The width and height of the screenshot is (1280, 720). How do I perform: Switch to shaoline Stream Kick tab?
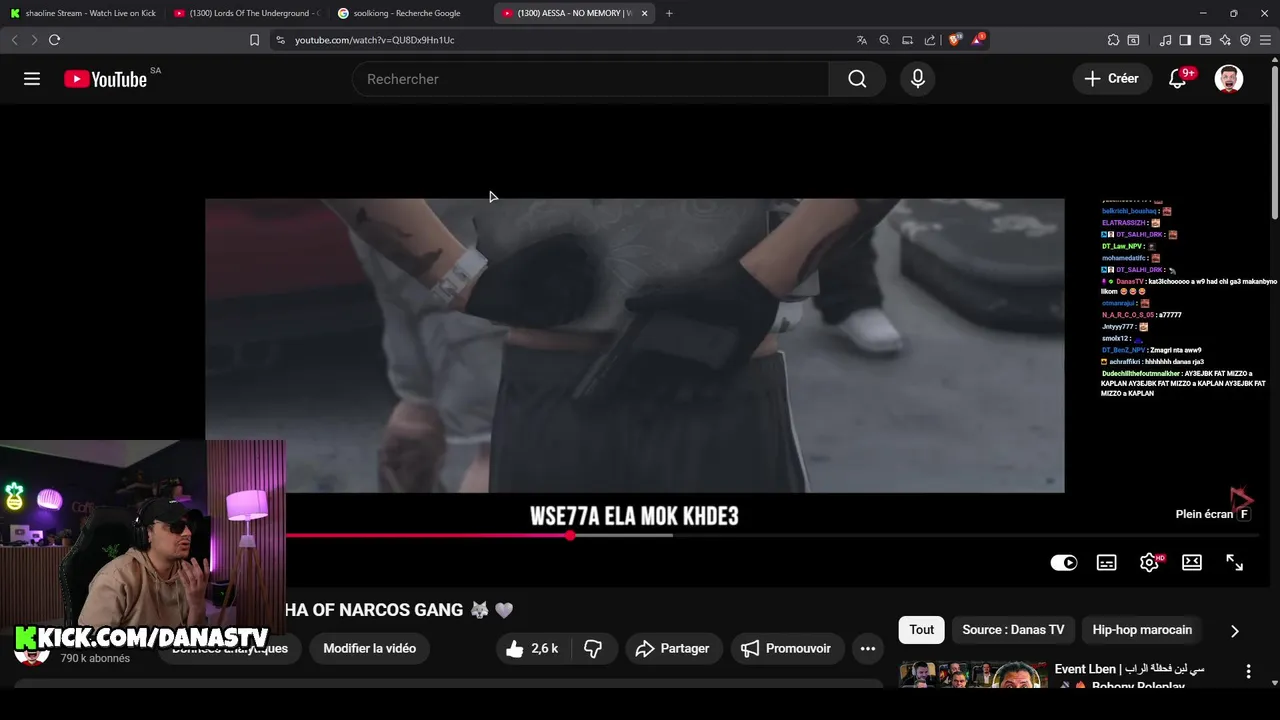pyautogui.click(x=83, y=13)
